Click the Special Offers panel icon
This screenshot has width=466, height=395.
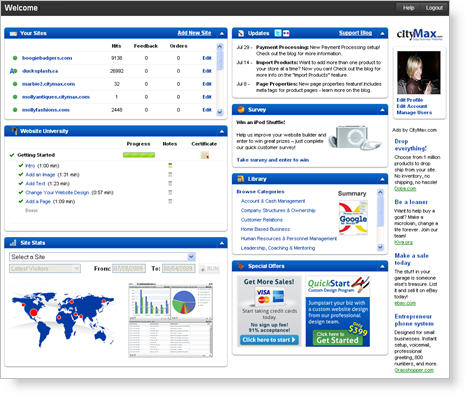(241, 266)
